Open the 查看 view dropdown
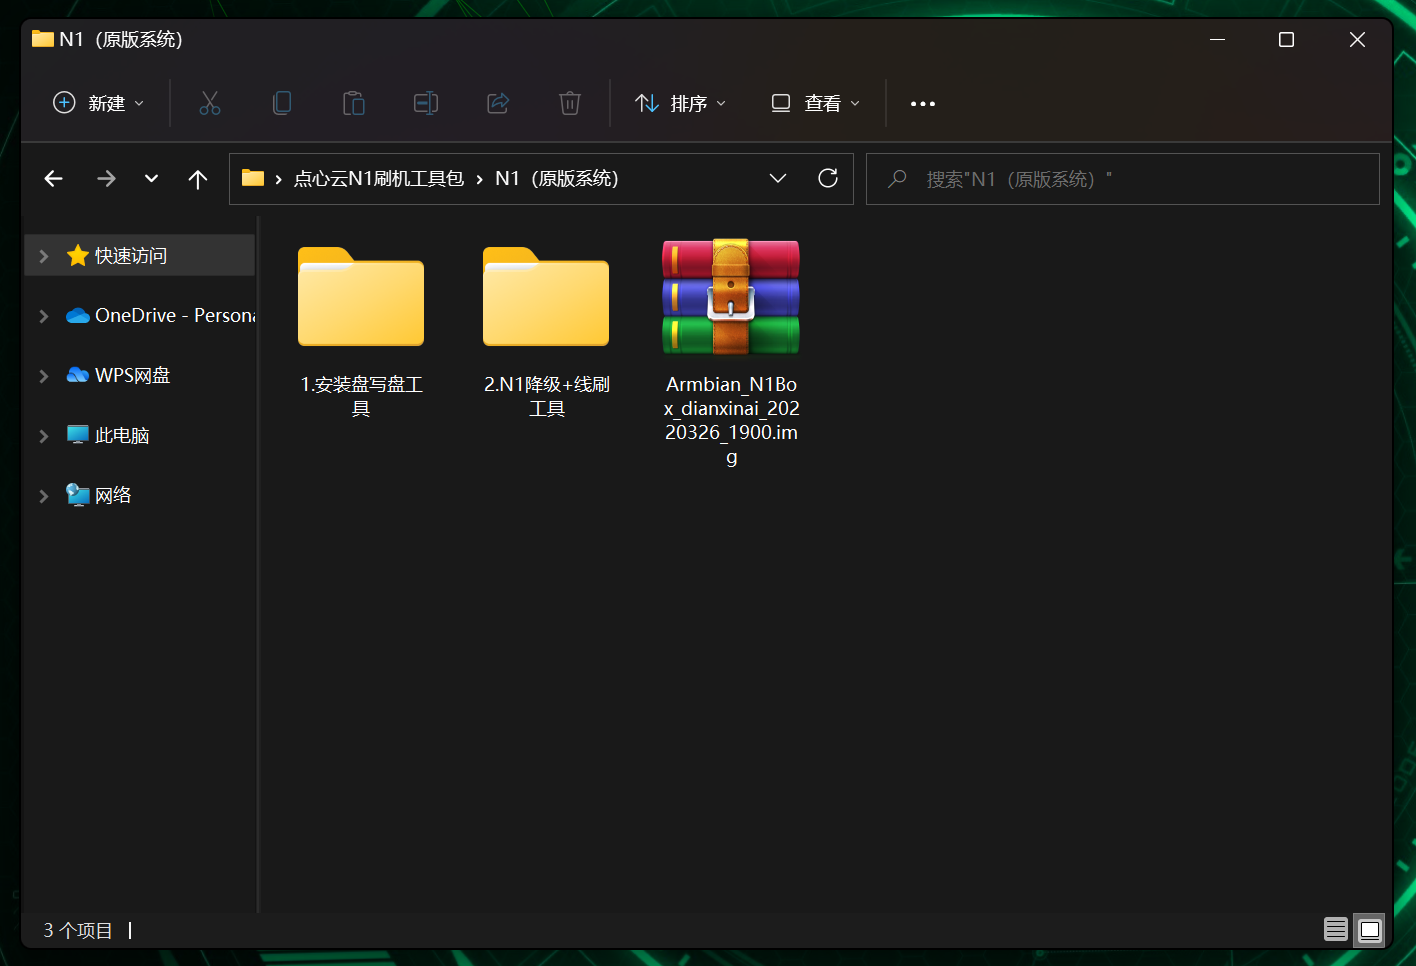Screen dimensions: 1416x966 pos(815,103)
